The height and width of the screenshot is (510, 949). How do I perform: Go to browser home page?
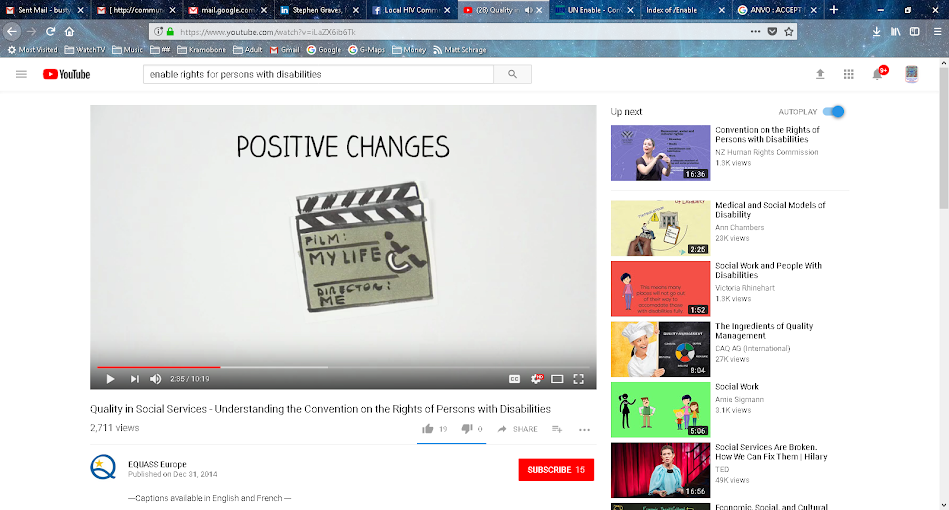coord(70,31)
